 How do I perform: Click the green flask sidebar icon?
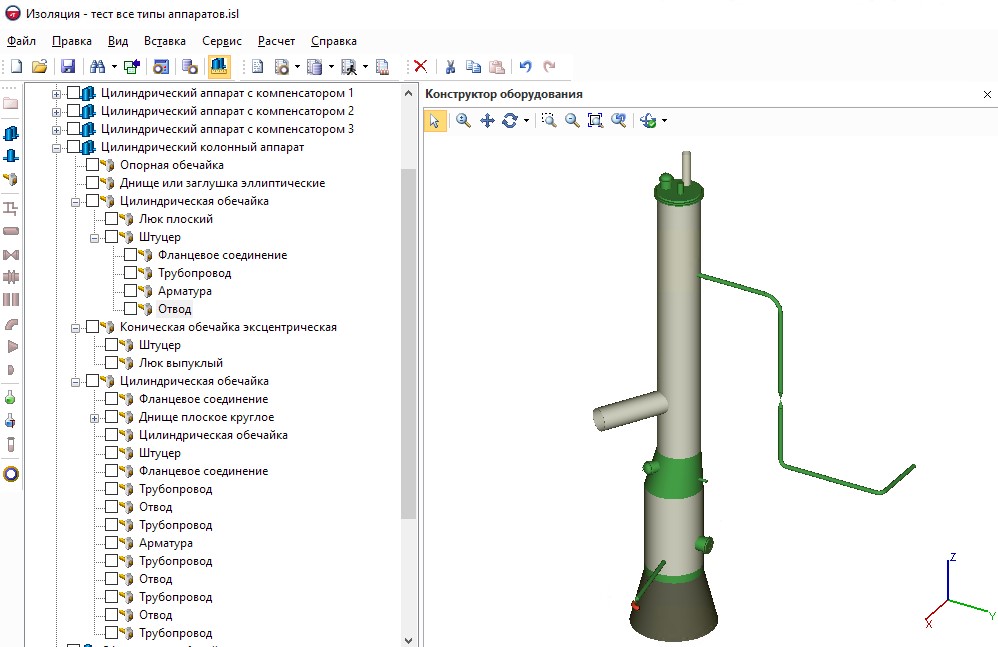click(x=10, y=398)
